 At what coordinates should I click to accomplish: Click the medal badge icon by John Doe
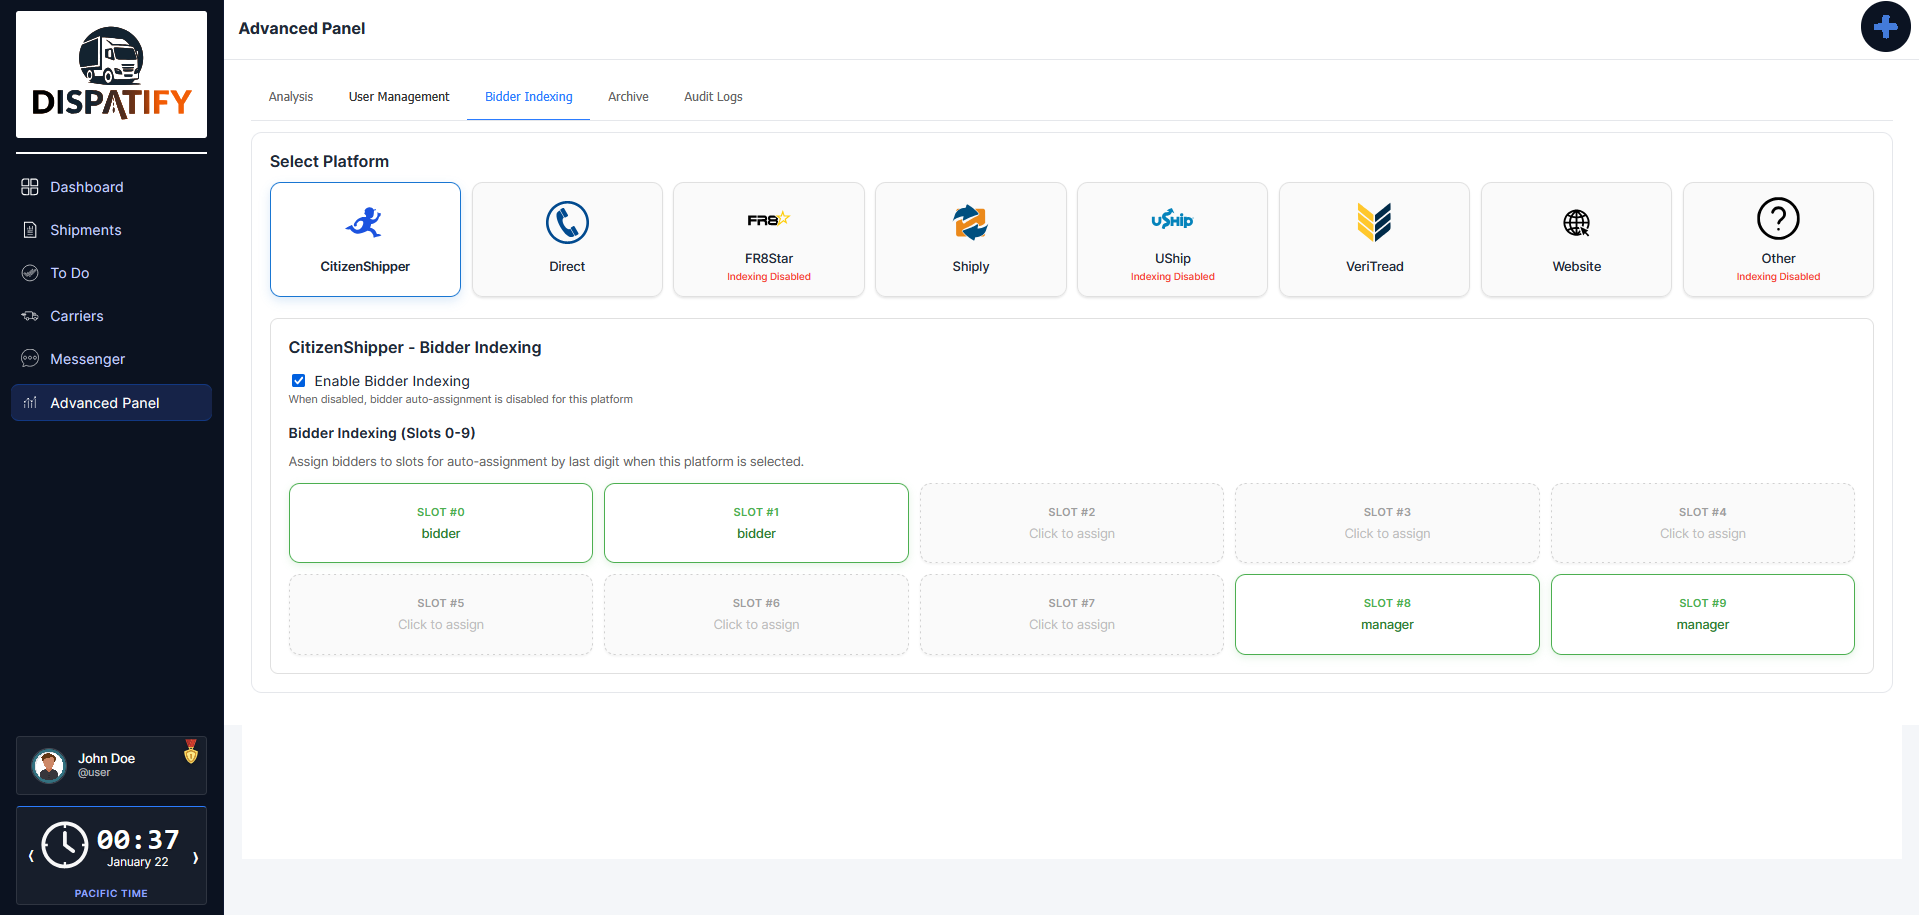(191, 752)
